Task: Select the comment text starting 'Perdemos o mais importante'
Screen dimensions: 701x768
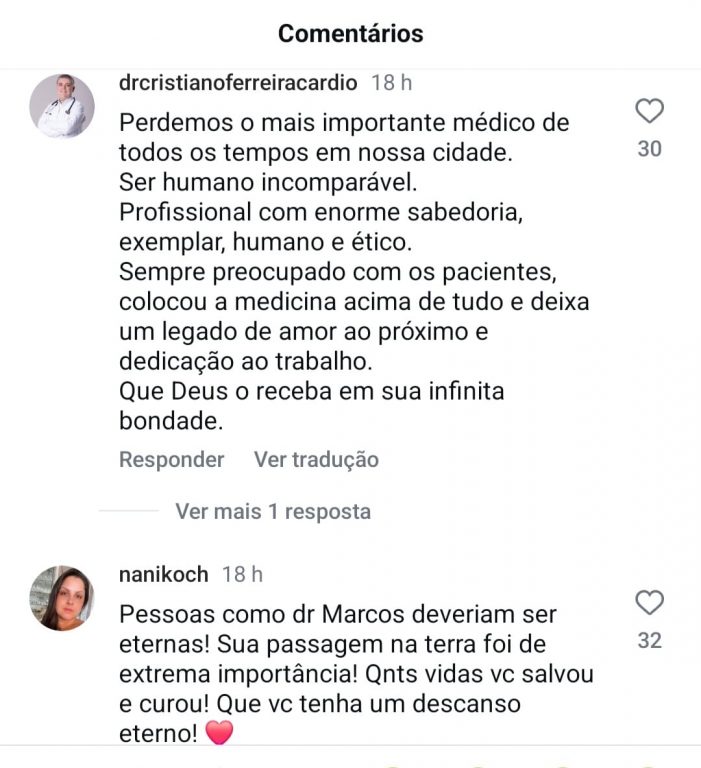Action: tap(354, 272)
